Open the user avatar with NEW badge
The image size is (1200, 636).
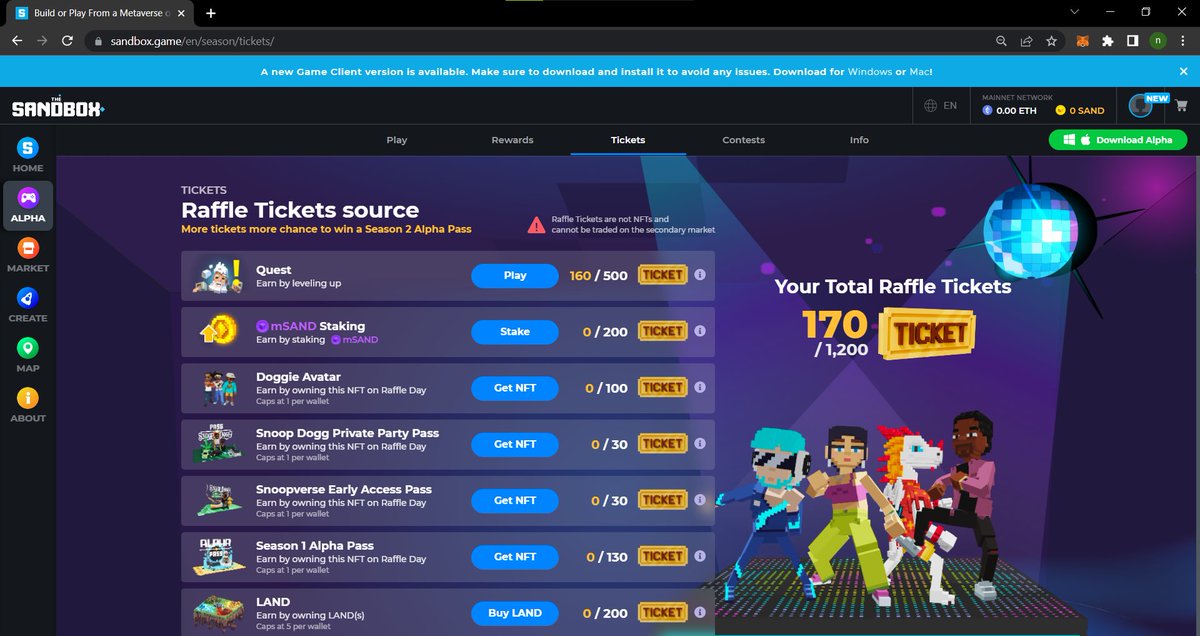pos(1142,105)
